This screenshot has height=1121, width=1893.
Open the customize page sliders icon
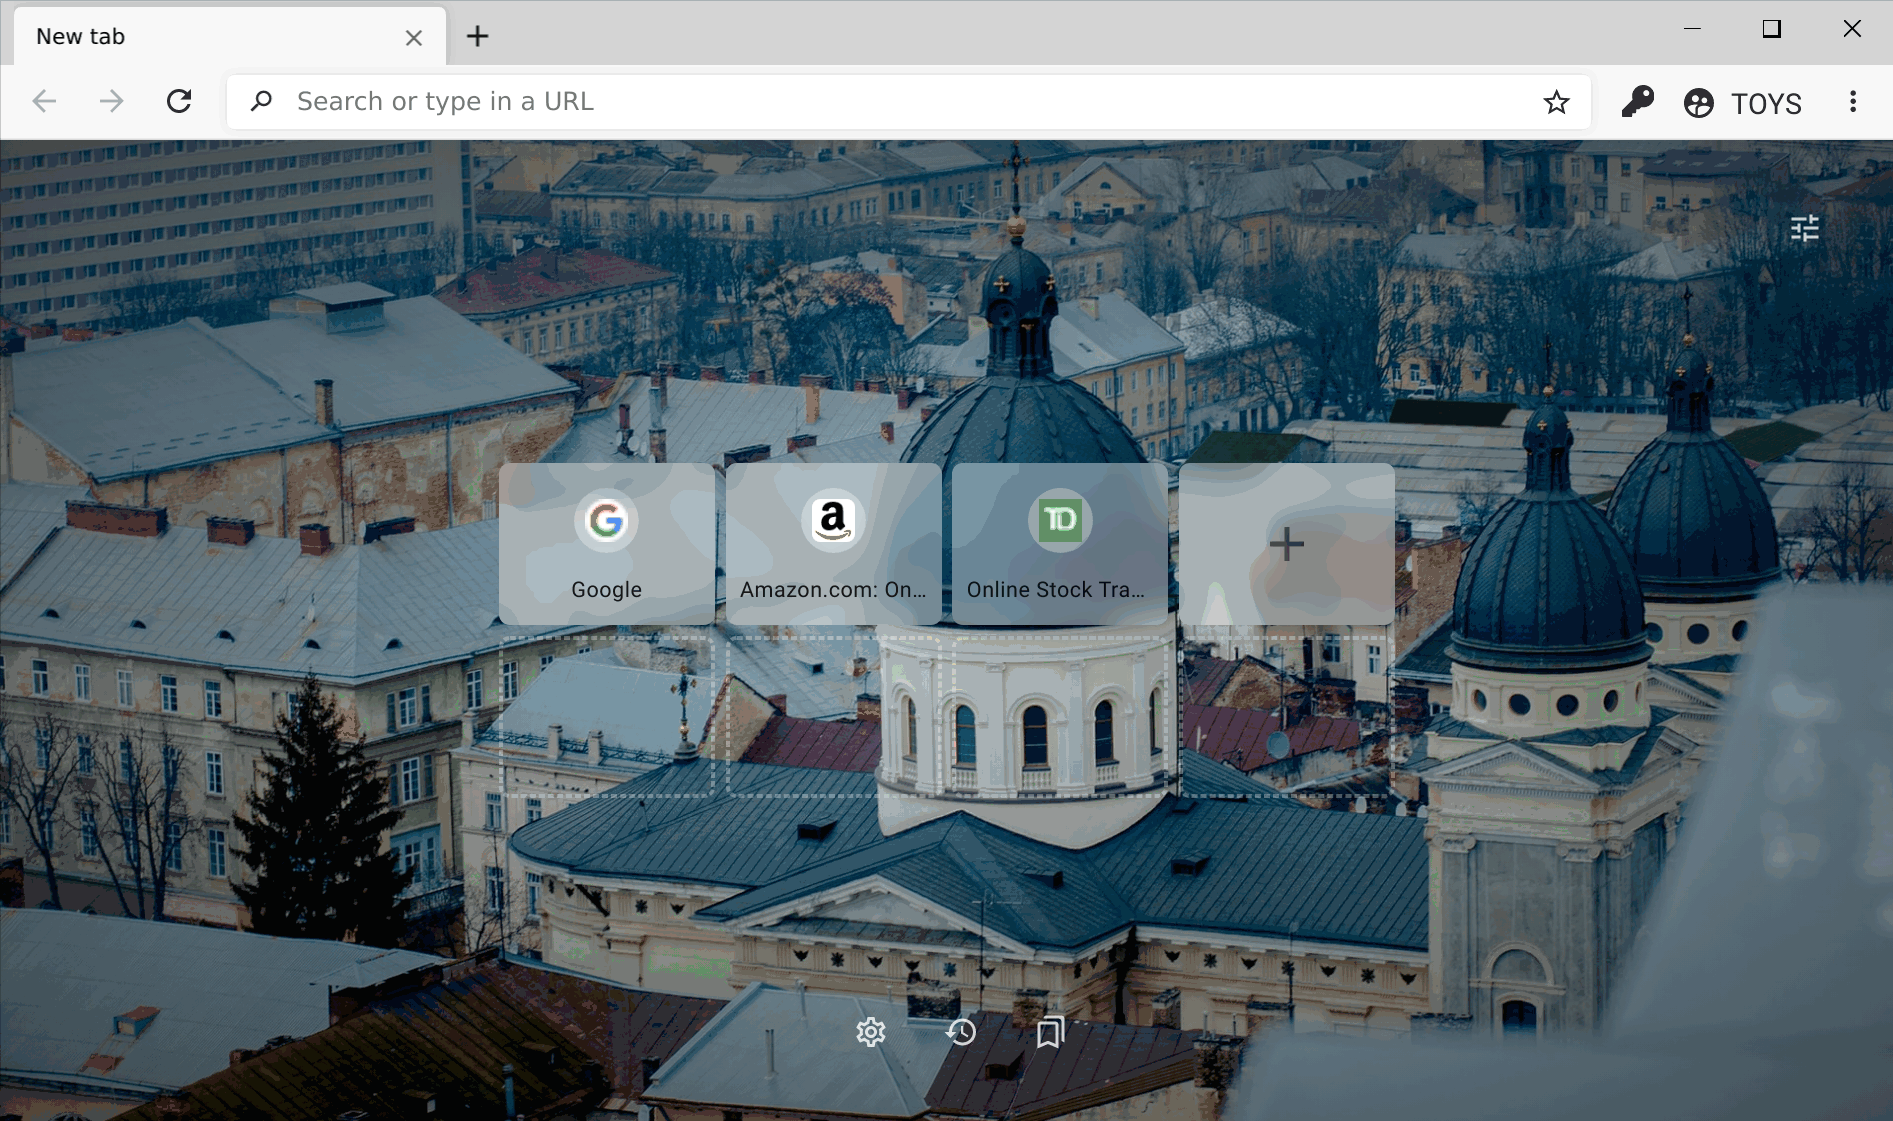[x=1804, y=229]
